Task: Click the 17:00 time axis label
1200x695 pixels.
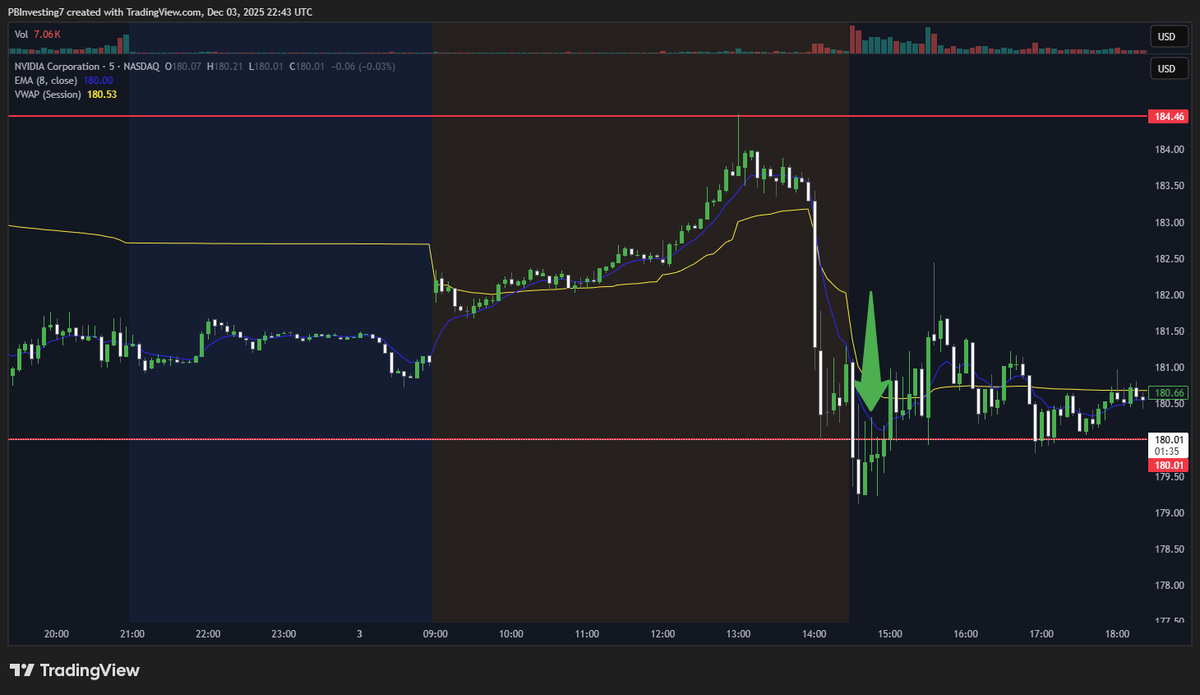Action: point(1041,634)
